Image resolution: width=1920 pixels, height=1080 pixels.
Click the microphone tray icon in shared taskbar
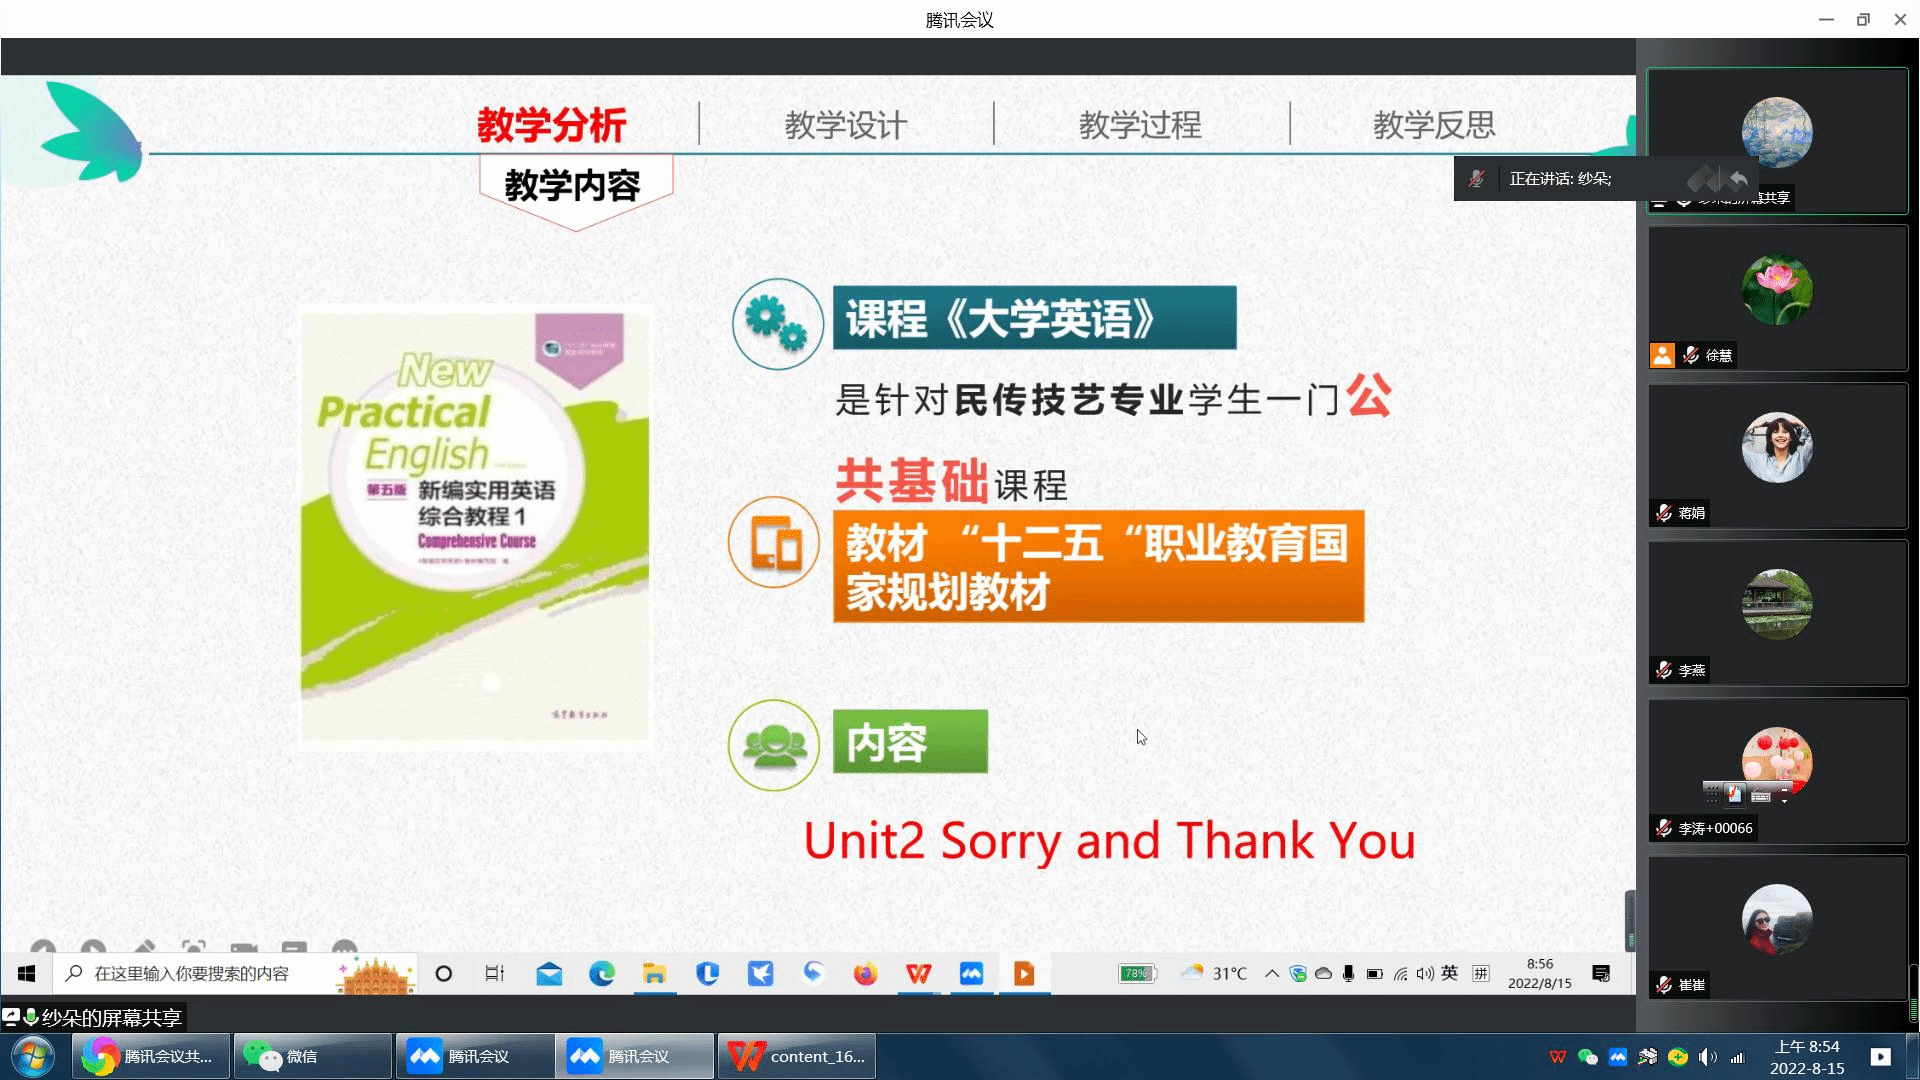pyautogui.click(x=1349, y=973)
